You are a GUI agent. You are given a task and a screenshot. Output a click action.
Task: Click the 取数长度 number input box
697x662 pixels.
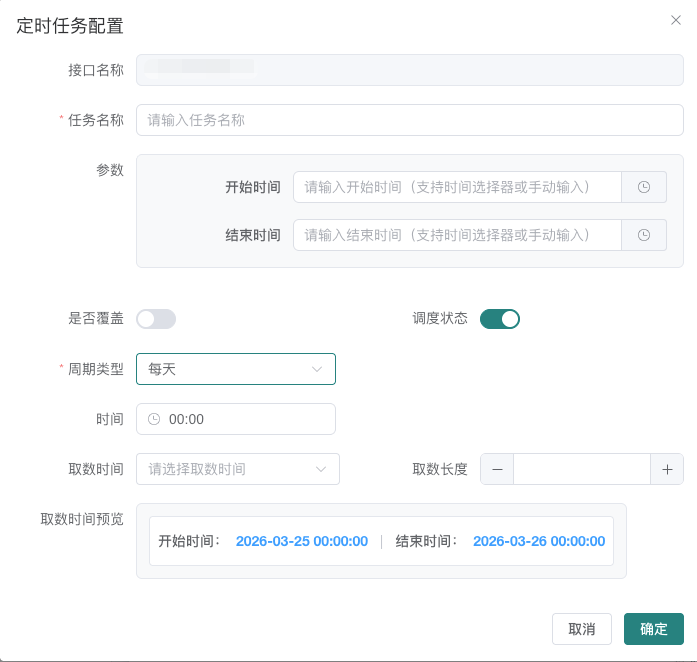pos(581,469)
